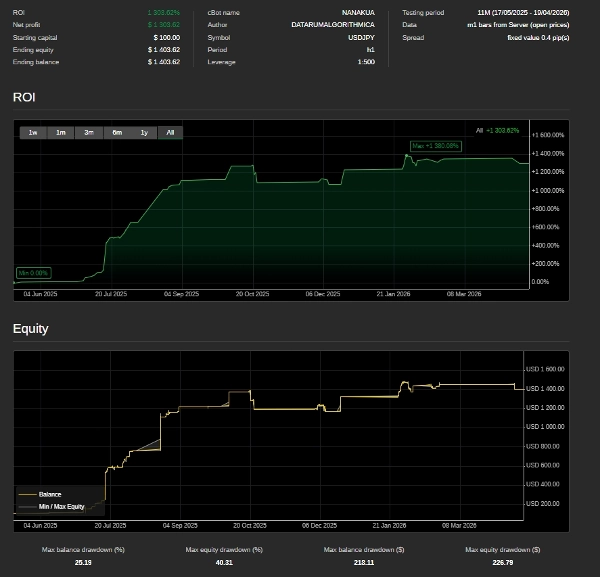Click the Min 0.00% marker label

click(33, 272)
